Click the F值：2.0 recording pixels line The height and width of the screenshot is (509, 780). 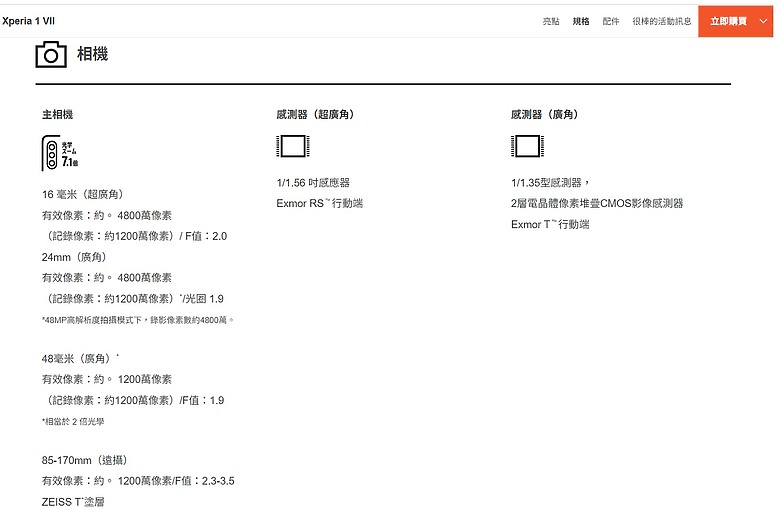click(x=135, y=236)
